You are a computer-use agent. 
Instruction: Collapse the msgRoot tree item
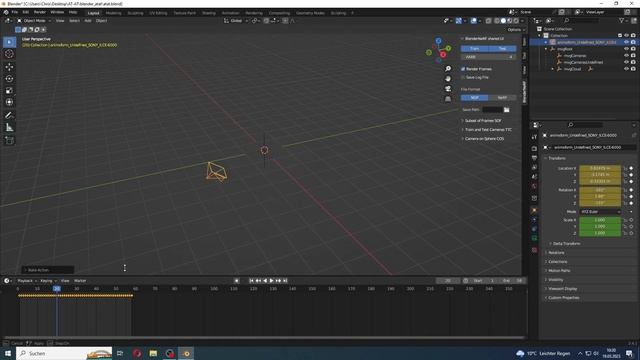click(x=546, y=49)
